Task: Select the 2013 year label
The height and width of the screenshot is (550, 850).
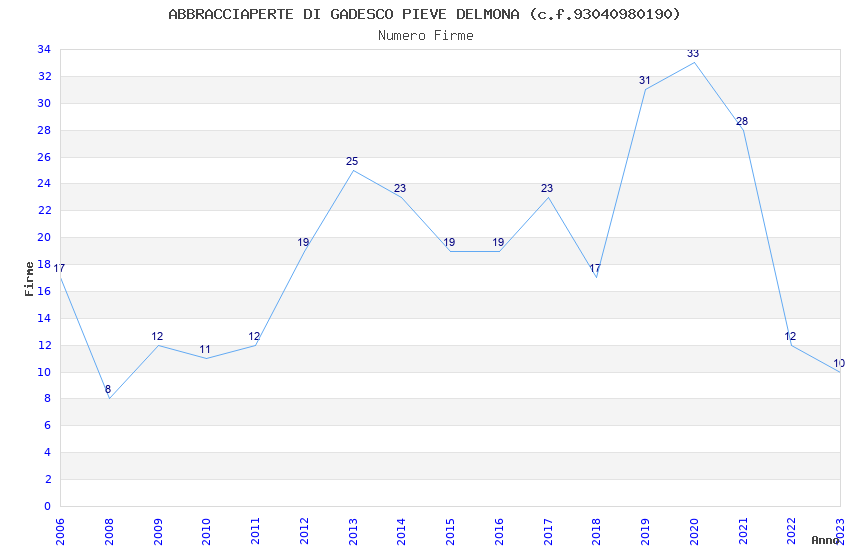Action: (x=352, y=532)
